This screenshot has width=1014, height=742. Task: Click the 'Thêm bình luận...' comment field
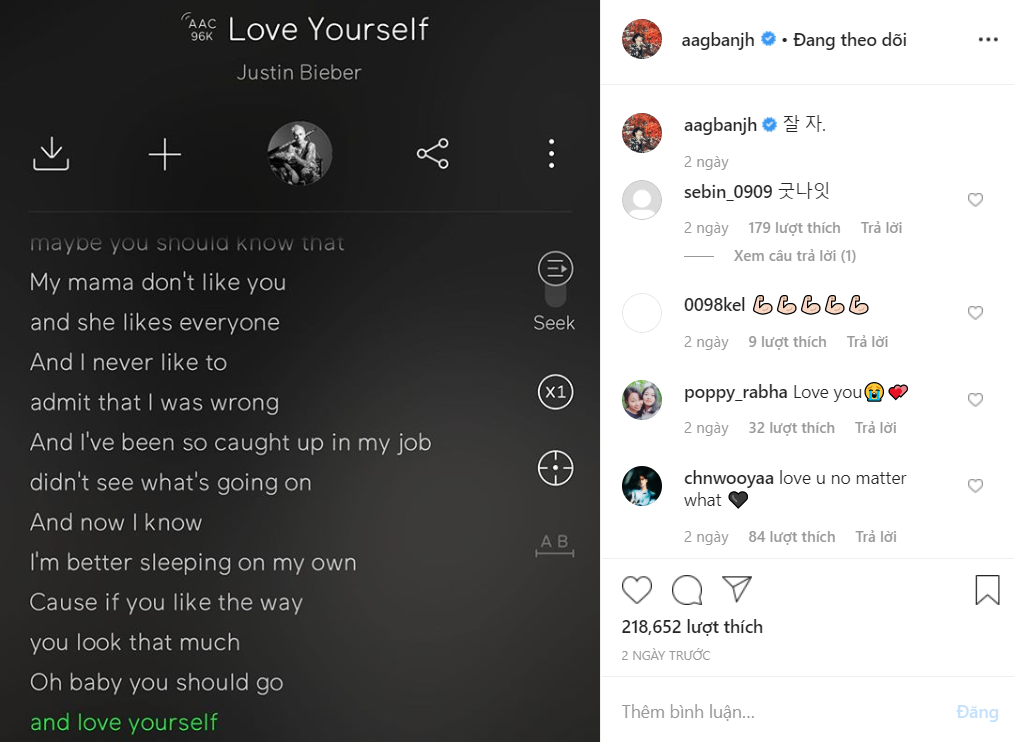pyautogui.click(x=780, y=712)
